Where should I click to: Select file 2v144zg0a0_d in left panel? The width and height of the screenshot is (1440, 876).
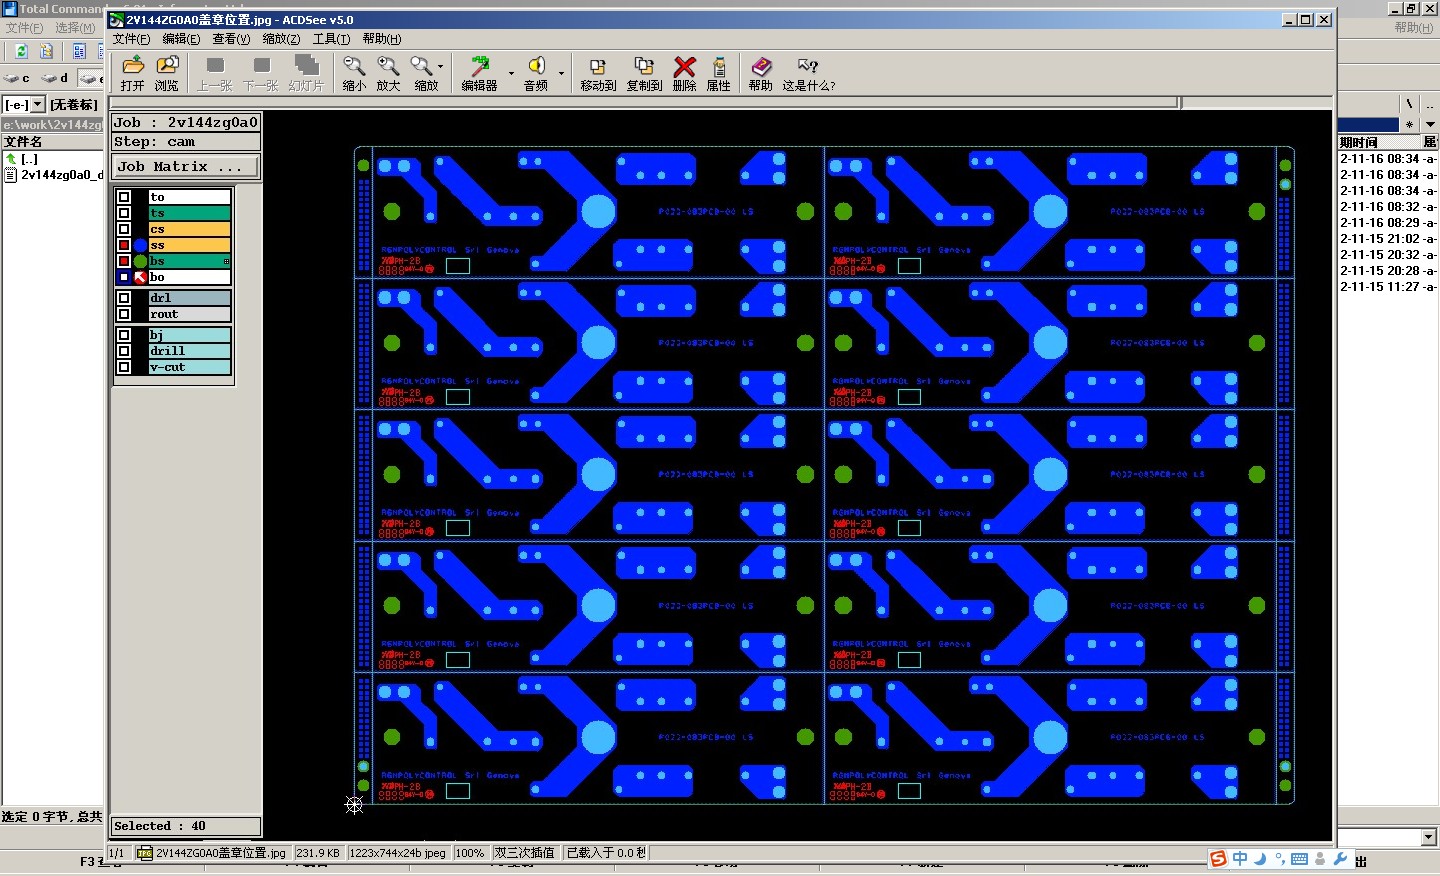point(54,175)
